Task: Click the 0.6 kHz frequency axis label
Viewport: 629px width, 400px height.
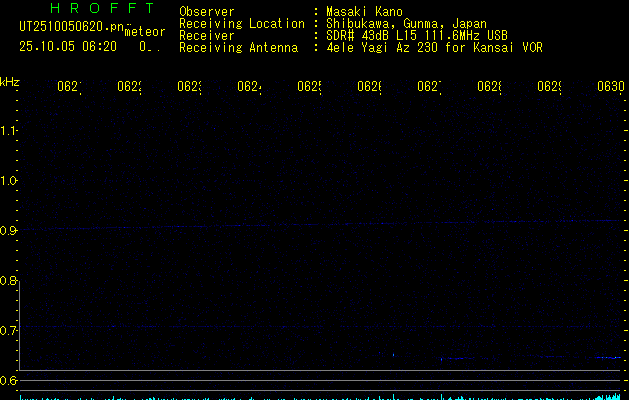Action: click(10, 380)
